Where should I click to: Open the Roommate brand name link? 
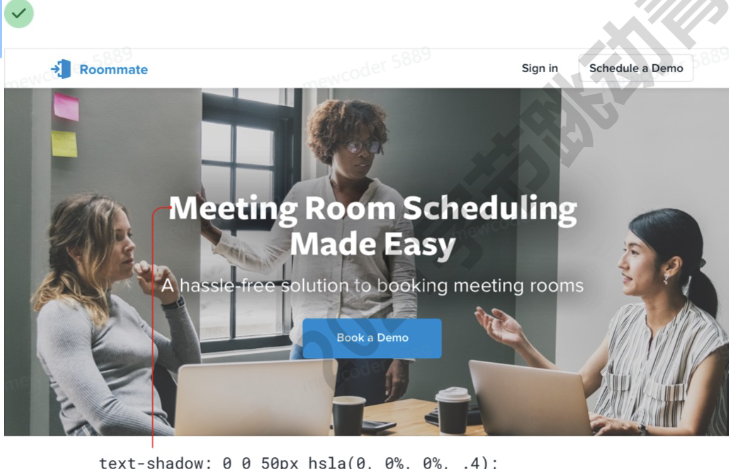pos(113,70)
